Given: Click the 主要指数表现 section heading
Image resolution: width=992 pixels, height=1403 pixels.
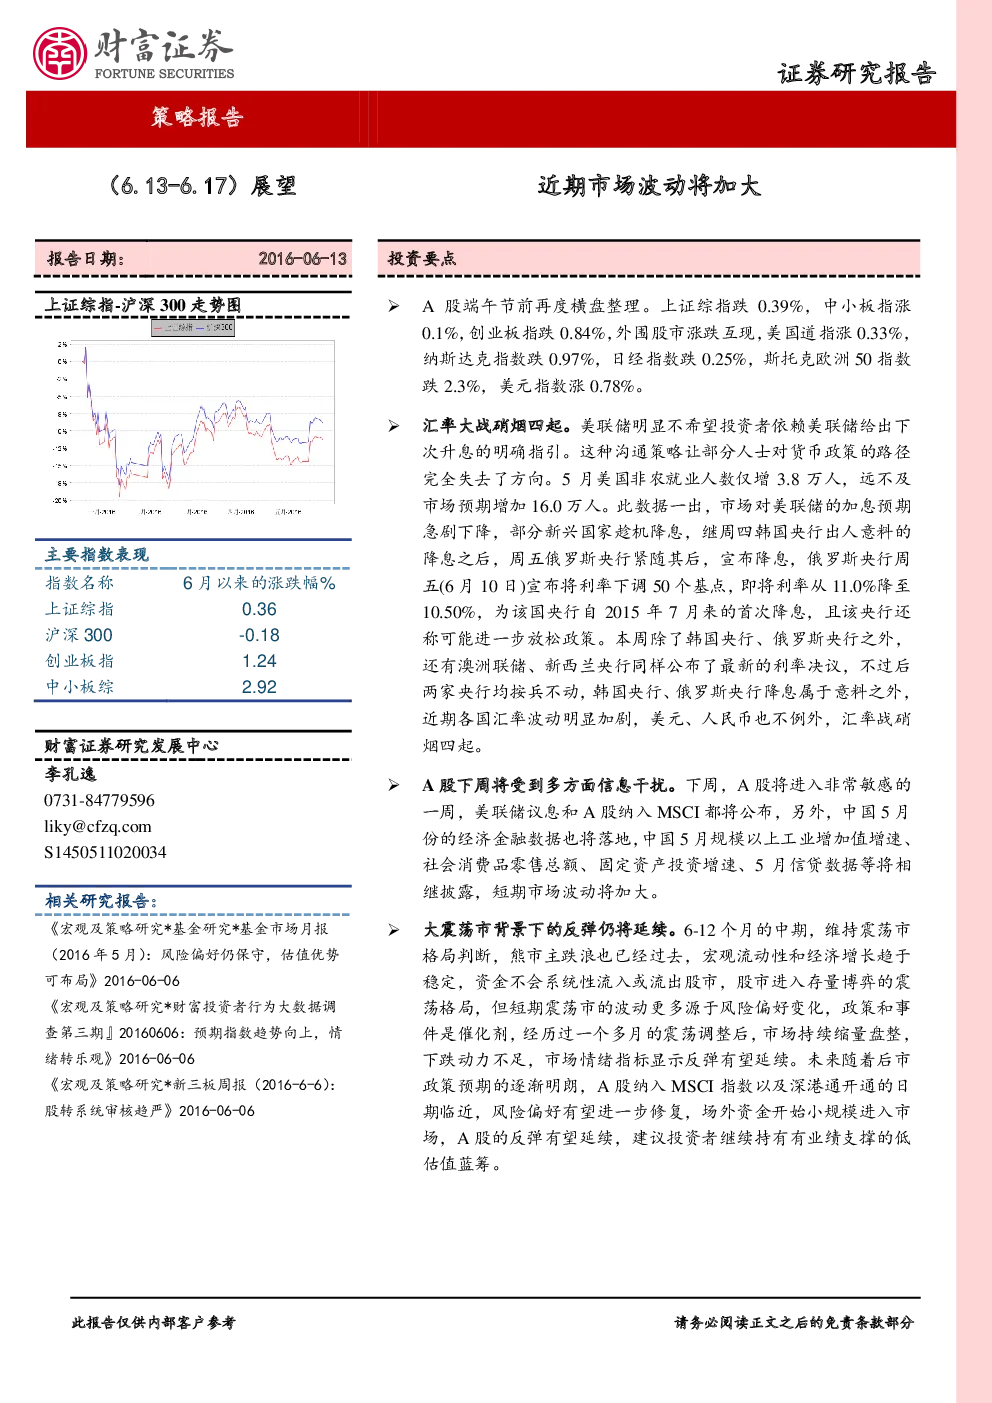Looking at the screenshot, I should click(x=97, y=555).
